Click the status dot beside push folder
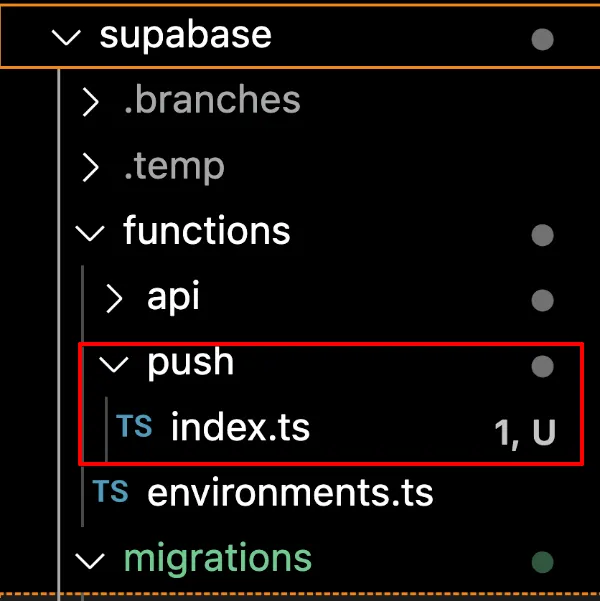Screen dimensions: 600x601 (x=542, y=366)
